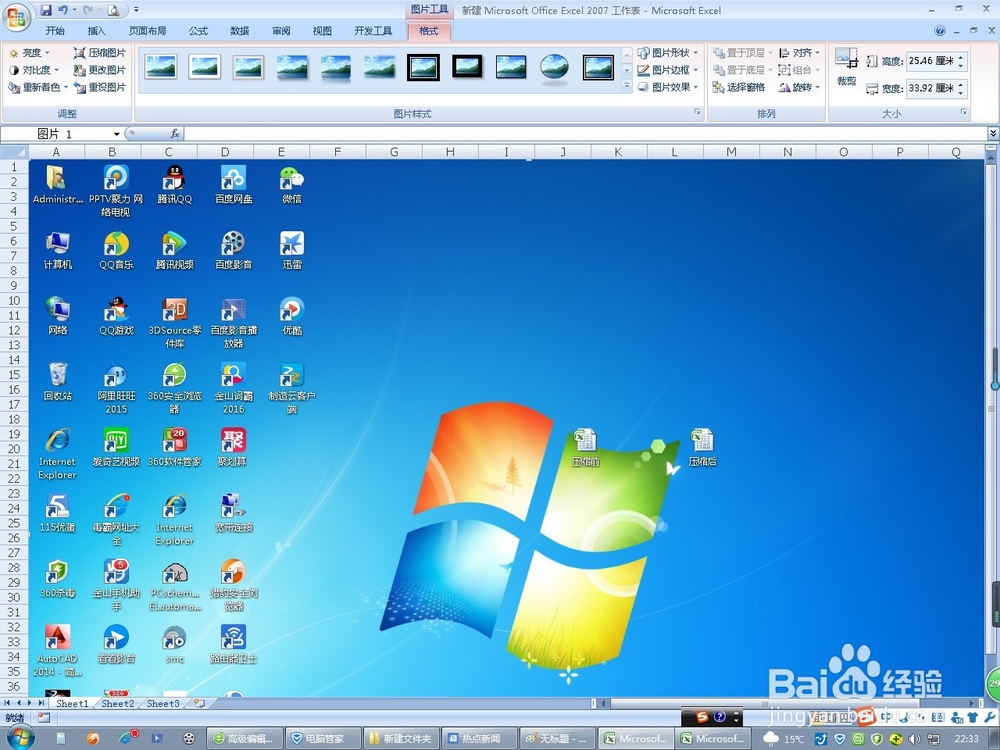Open size (大小) dialog launcher

[964, 112]
